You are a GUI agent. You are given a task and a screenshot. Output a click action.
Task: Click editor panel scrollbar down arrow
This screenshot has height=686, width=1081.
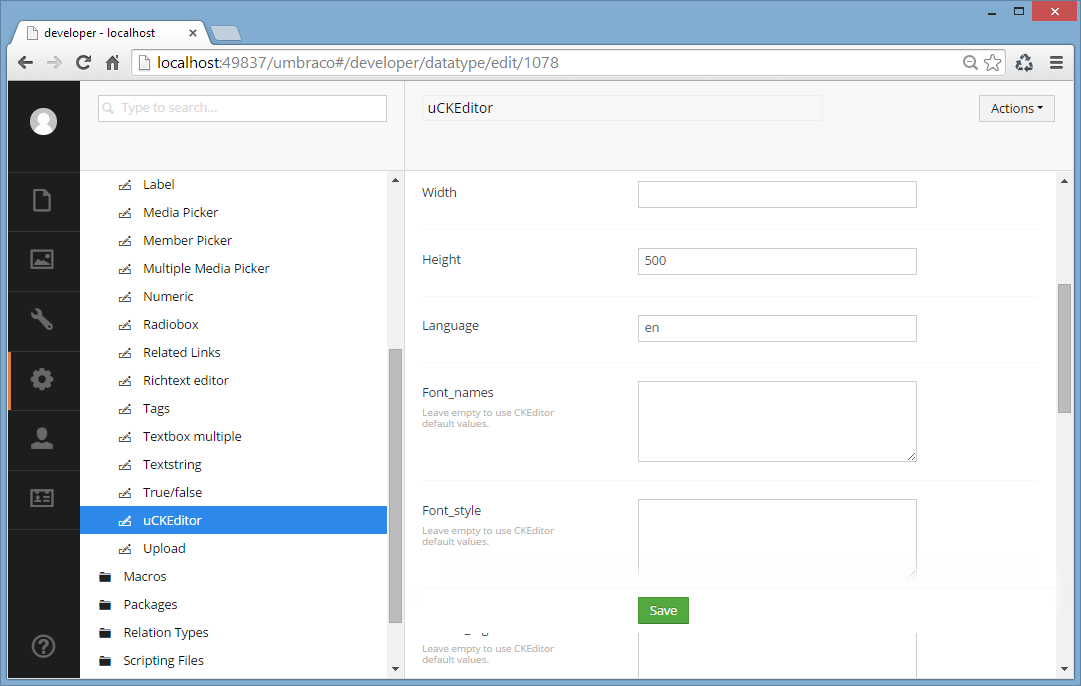coord(1064,669)
